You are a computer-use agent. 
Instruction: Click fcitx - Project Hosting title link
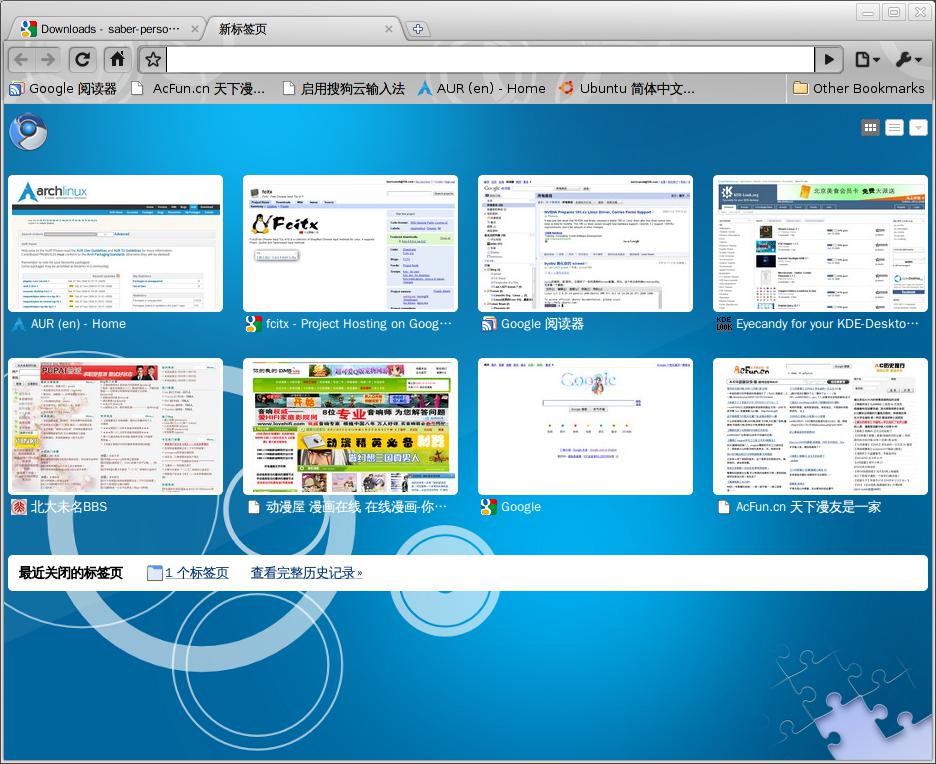[358, 324]
